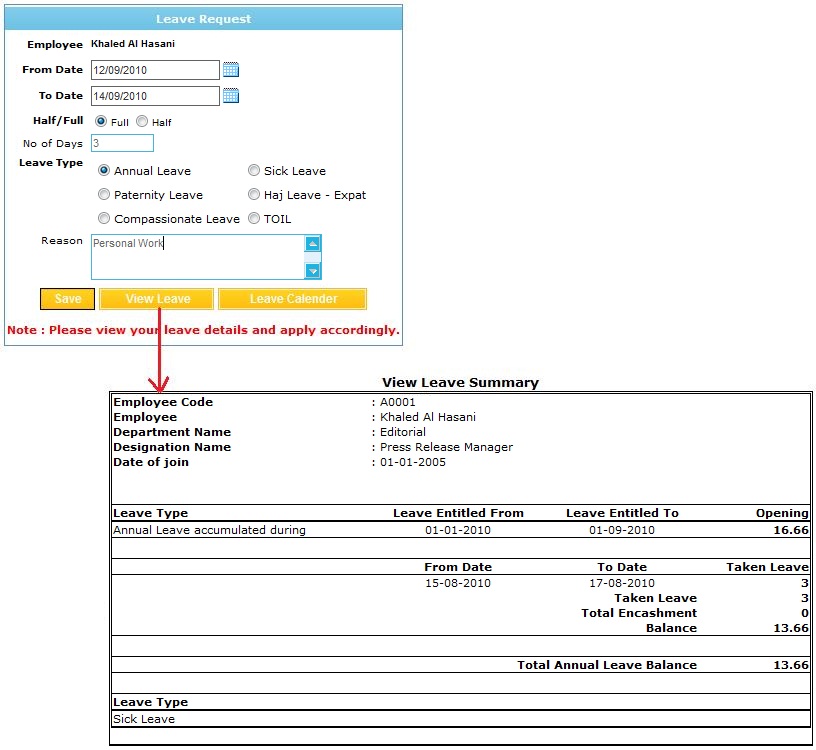Viewport: 816px width, 750px height.
Task: Click into the Reason text area
Action: click(x=198, y=257)
